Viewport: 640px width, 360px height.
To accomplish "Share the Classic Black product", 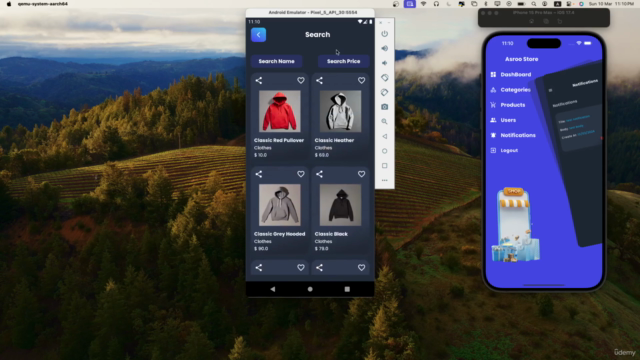I will pyautogui.click(x=319, y=174).
